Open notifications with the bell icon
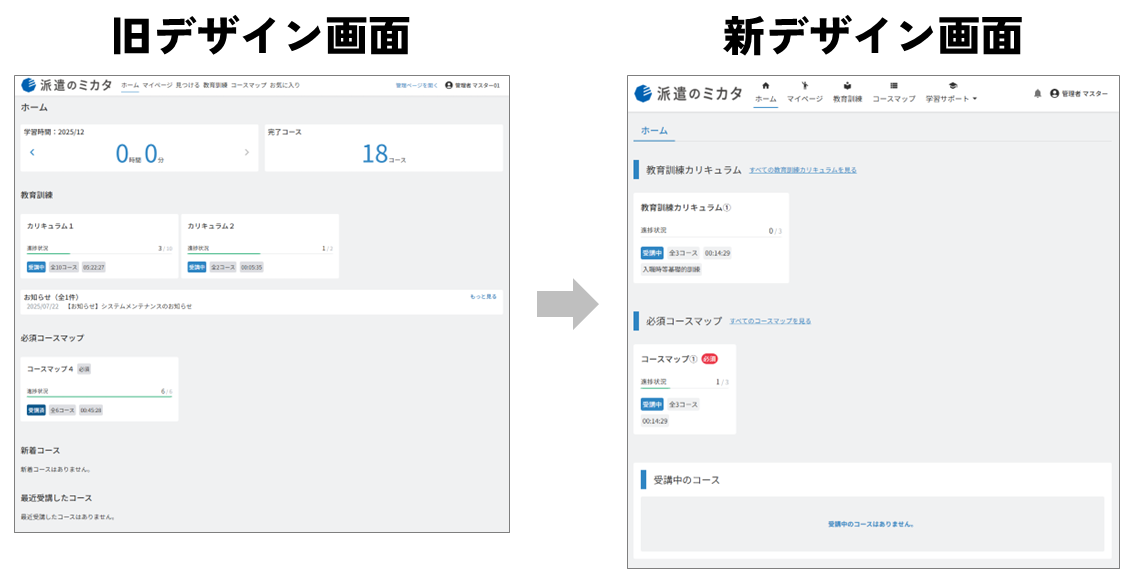 coord(1037,93)
